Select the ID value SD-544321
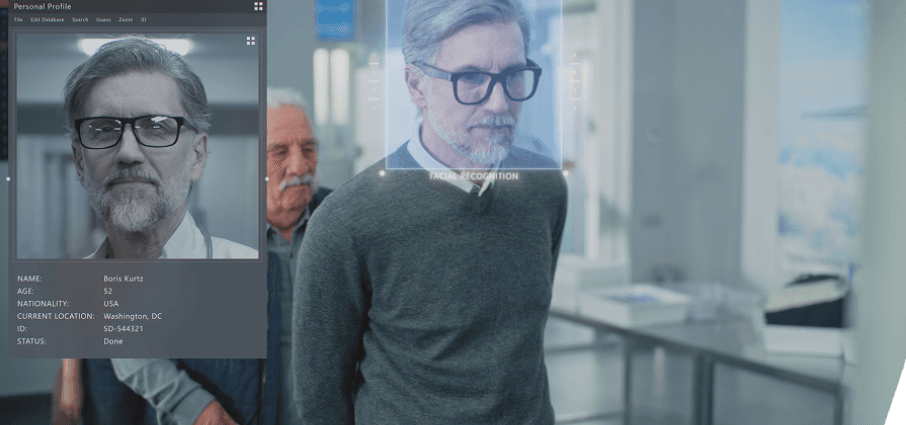906x425 pixels. pos(123,328)
